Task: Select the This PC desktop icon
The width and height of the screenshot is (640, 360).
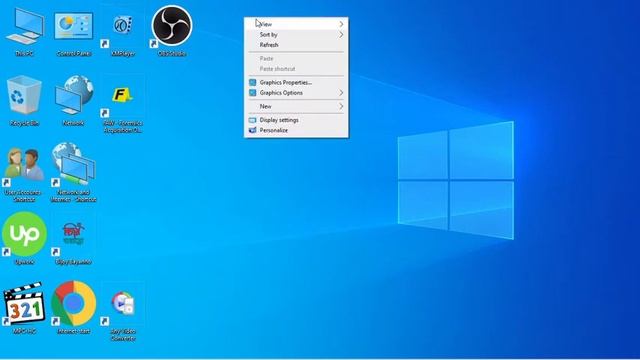Action: click(x=24, y=27)
